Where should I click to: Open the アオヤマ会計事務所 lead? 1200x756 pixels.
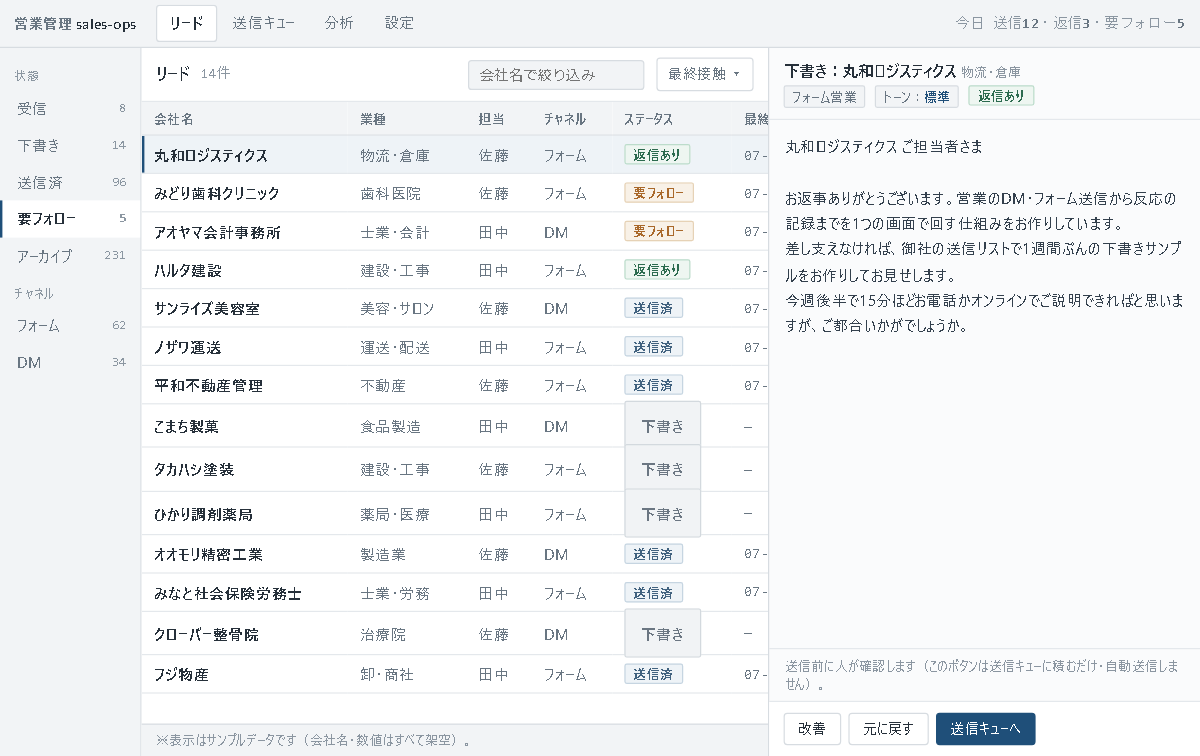[x=455, y=231]
